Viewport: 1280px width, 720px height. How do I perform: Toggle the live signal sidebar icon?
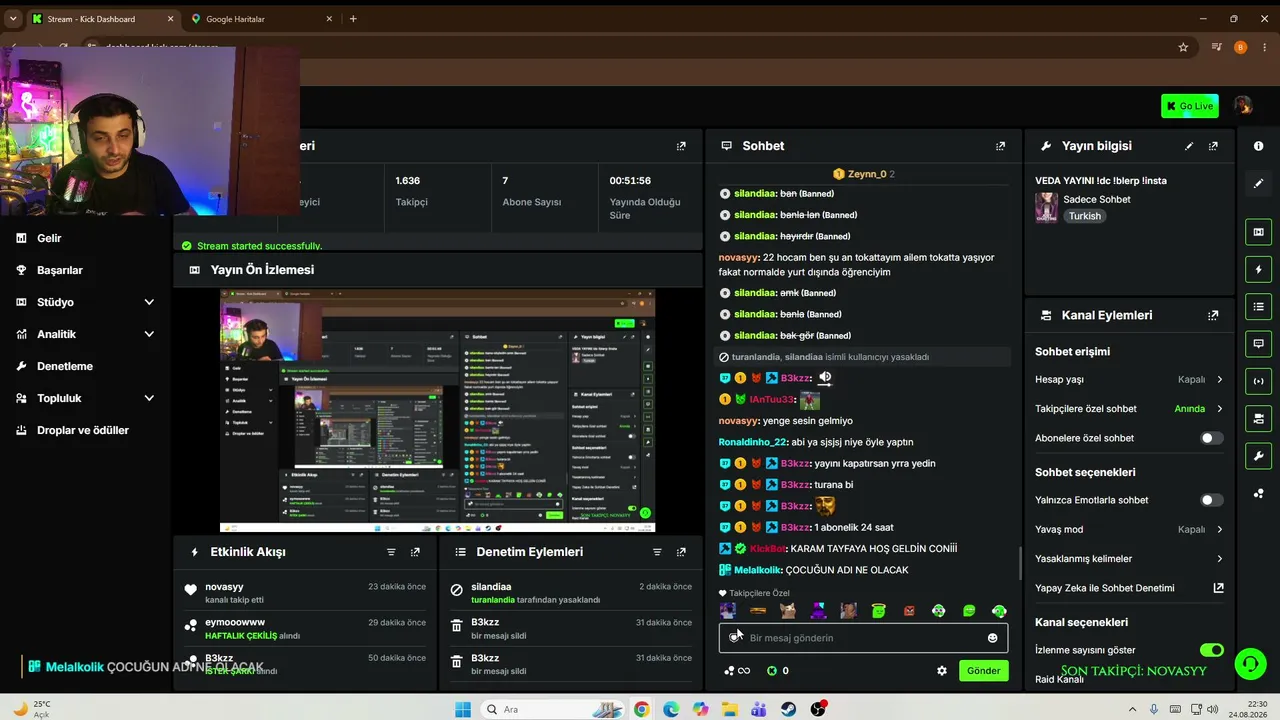point(1259,380)
